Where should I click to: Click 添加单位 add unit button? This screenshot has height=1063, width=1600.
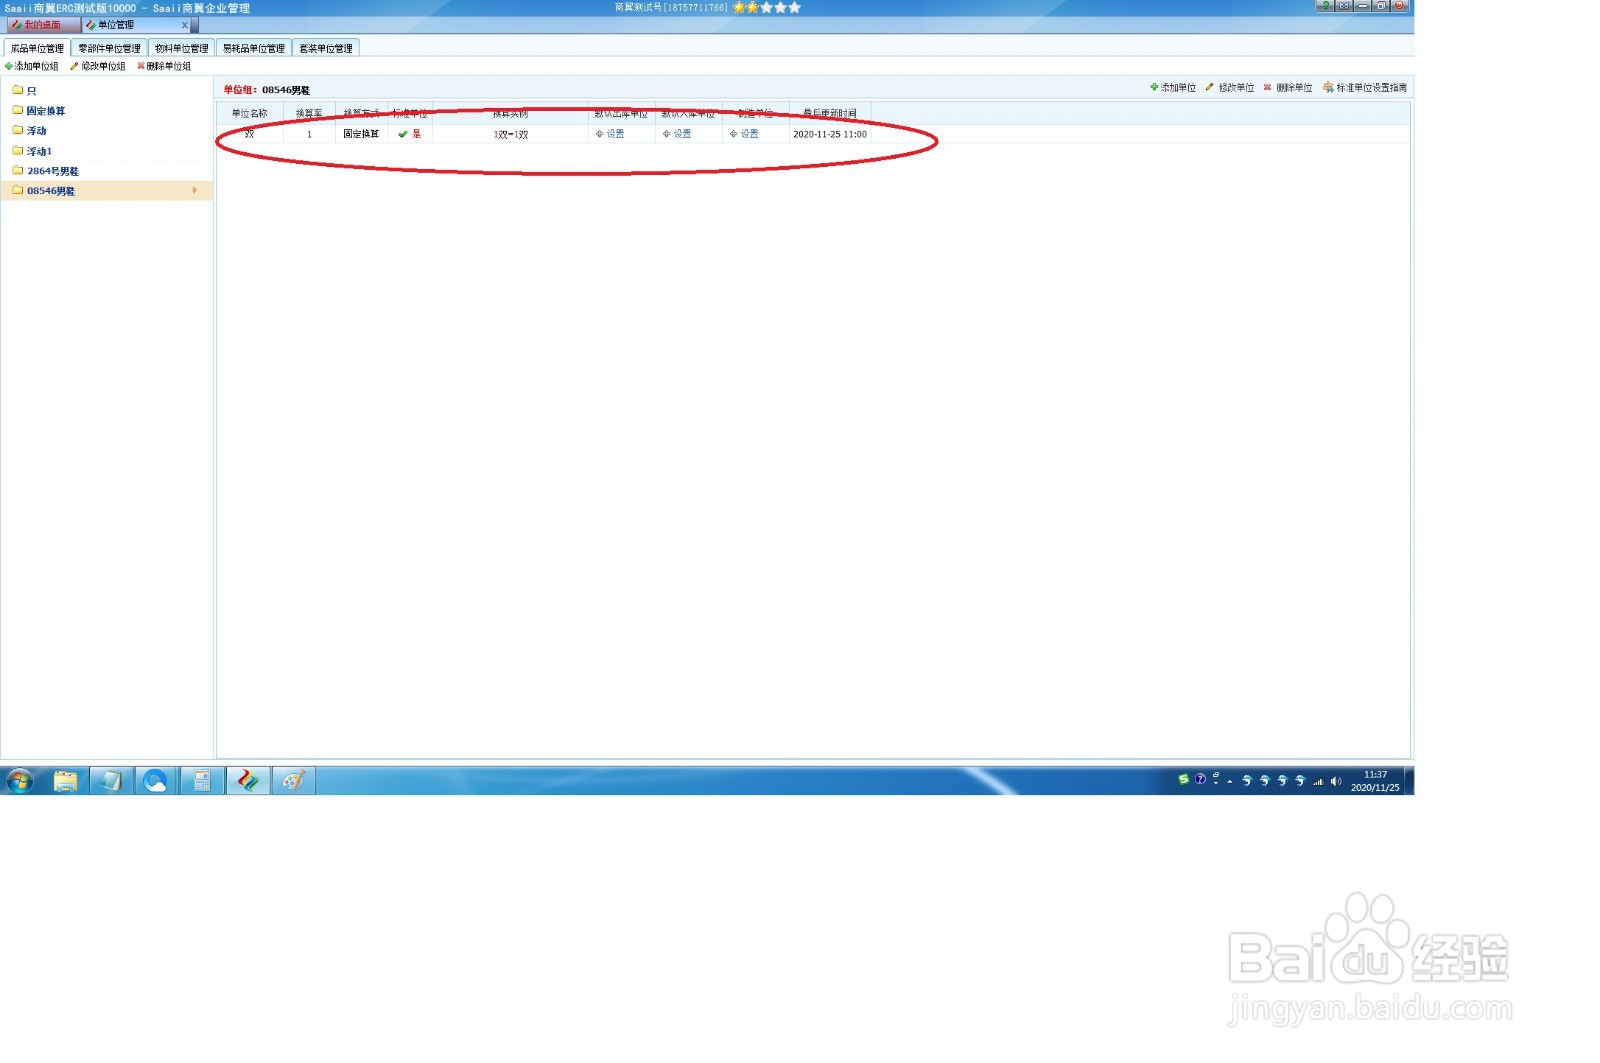tap(1173, 88)
